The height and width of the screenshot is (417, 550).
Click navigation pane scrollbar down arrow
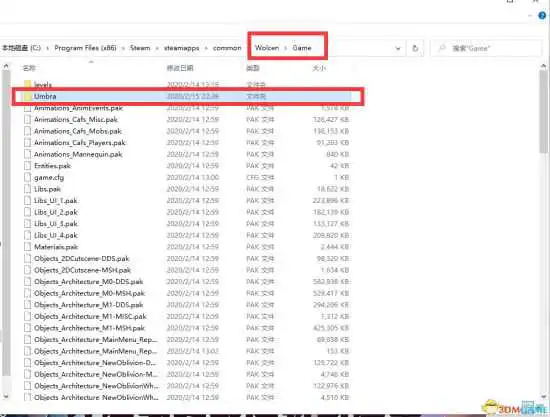6,397
